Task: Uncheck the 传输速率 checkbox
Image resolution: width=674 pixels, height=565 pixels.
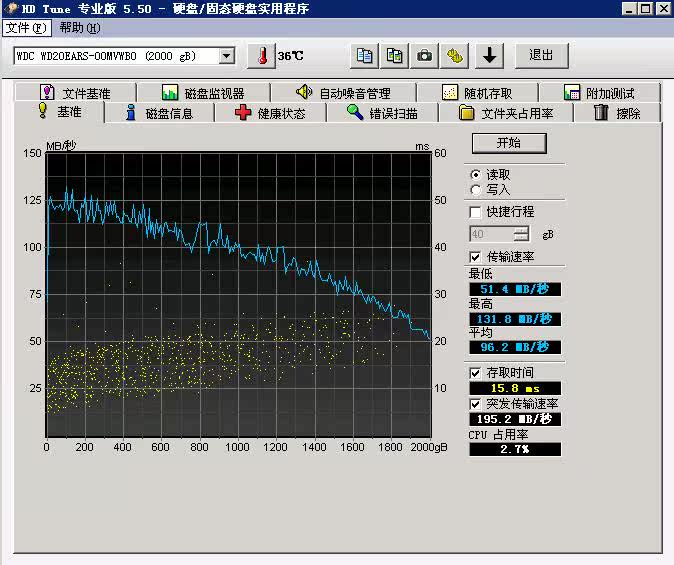Action: point(475,257)
